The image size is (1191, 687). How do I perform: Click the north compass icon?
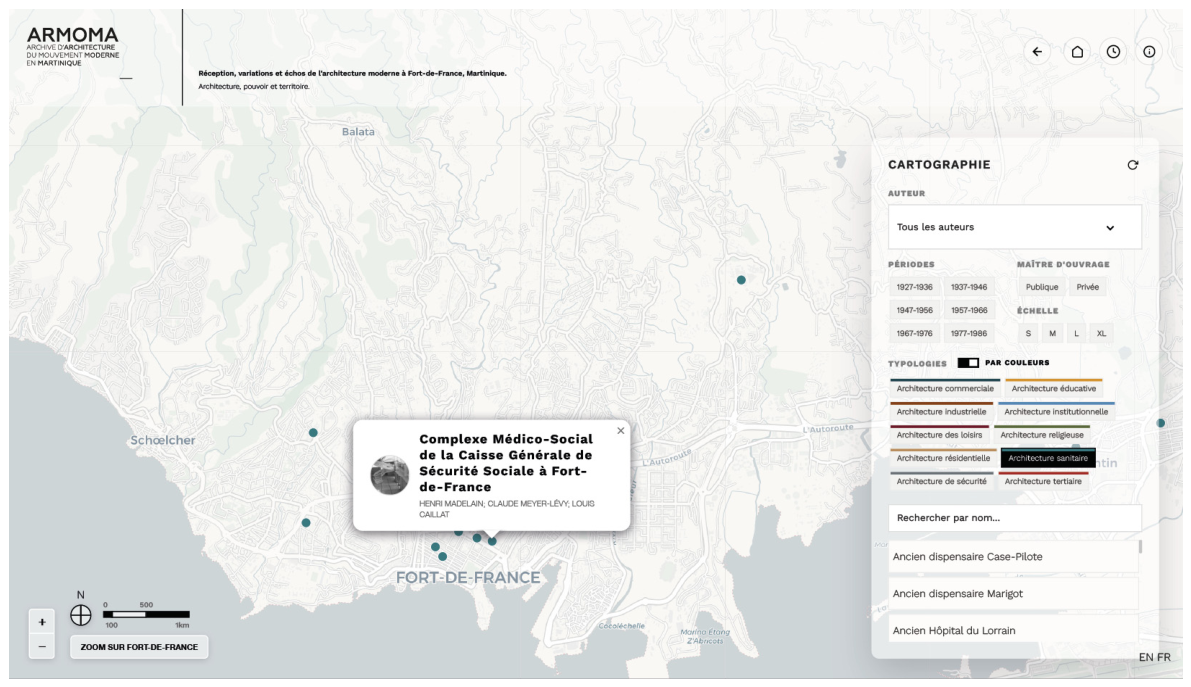(x=81, y=615)
